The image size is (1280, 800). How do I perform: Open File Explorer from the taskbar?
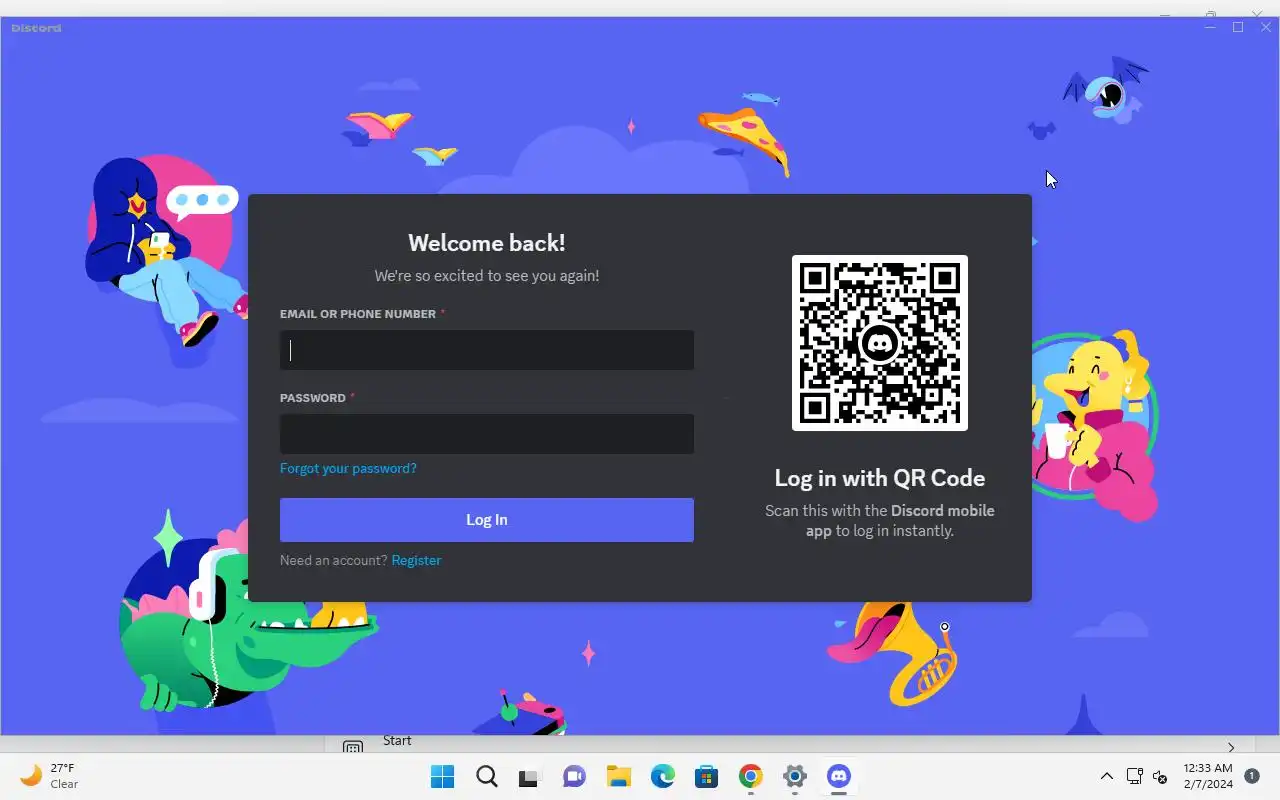click(x=618, y=776)
